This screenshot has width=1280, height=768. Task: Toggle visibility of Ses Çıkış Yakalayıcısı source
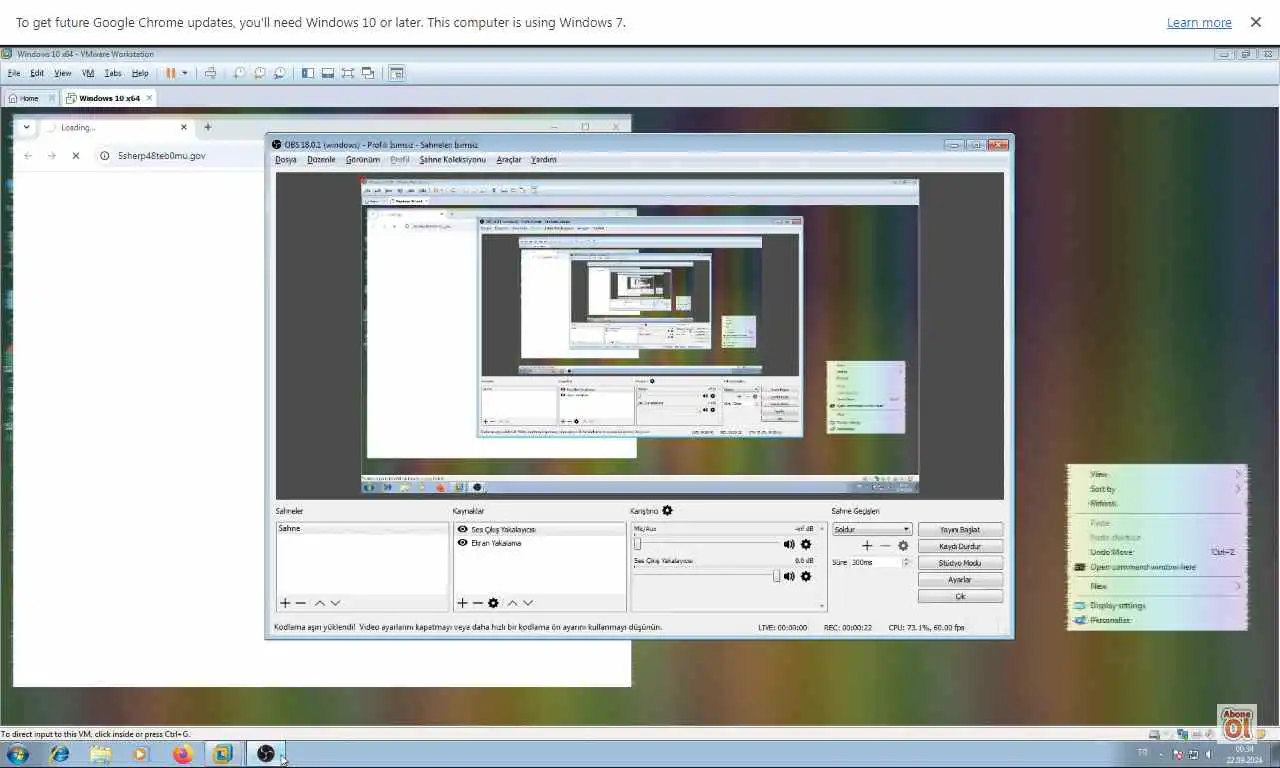tap(462, 529)
